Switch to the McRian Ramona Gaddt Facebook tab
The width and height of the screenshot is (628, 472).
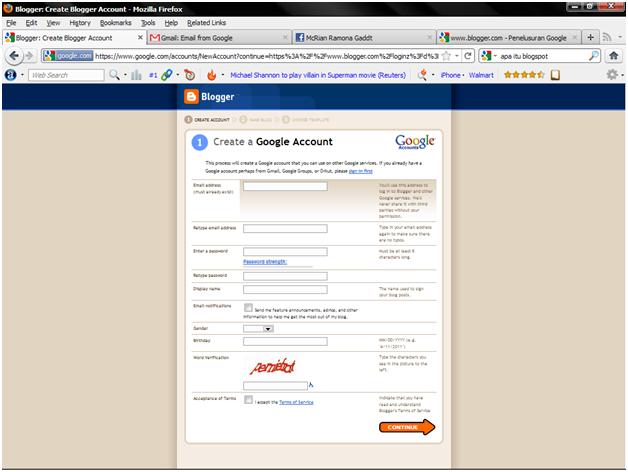click(x=364, y=38)
